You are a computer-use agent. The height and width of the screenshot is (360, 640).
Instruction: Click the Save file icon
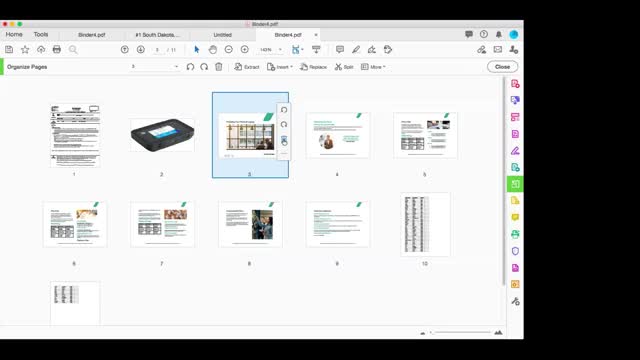[9, 50]
